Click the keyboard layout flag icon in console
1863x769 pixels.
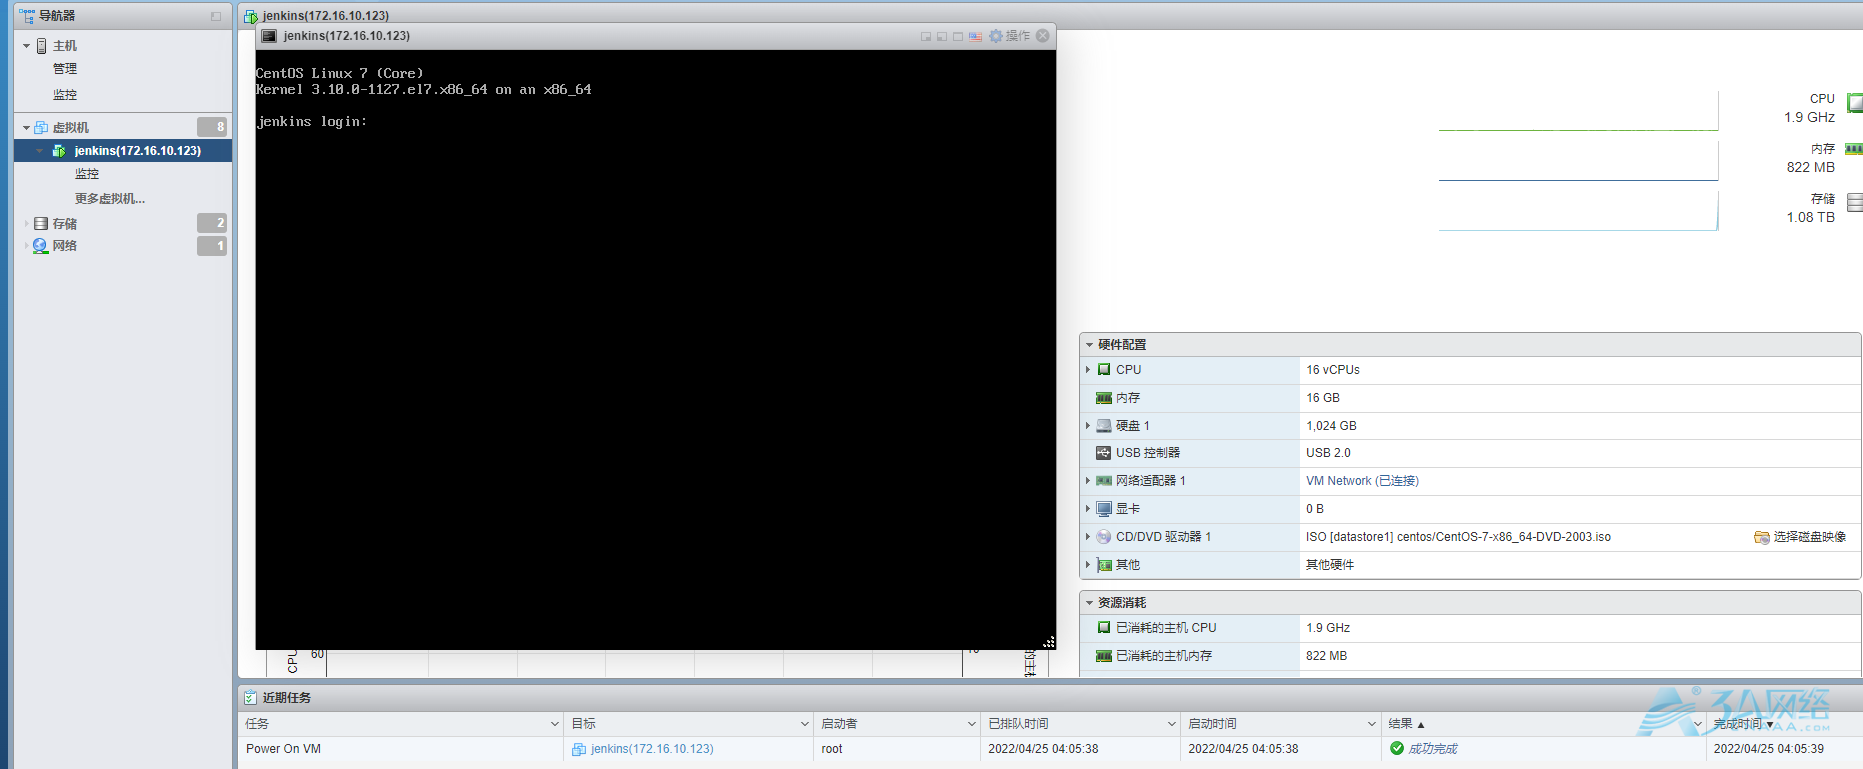975,36
